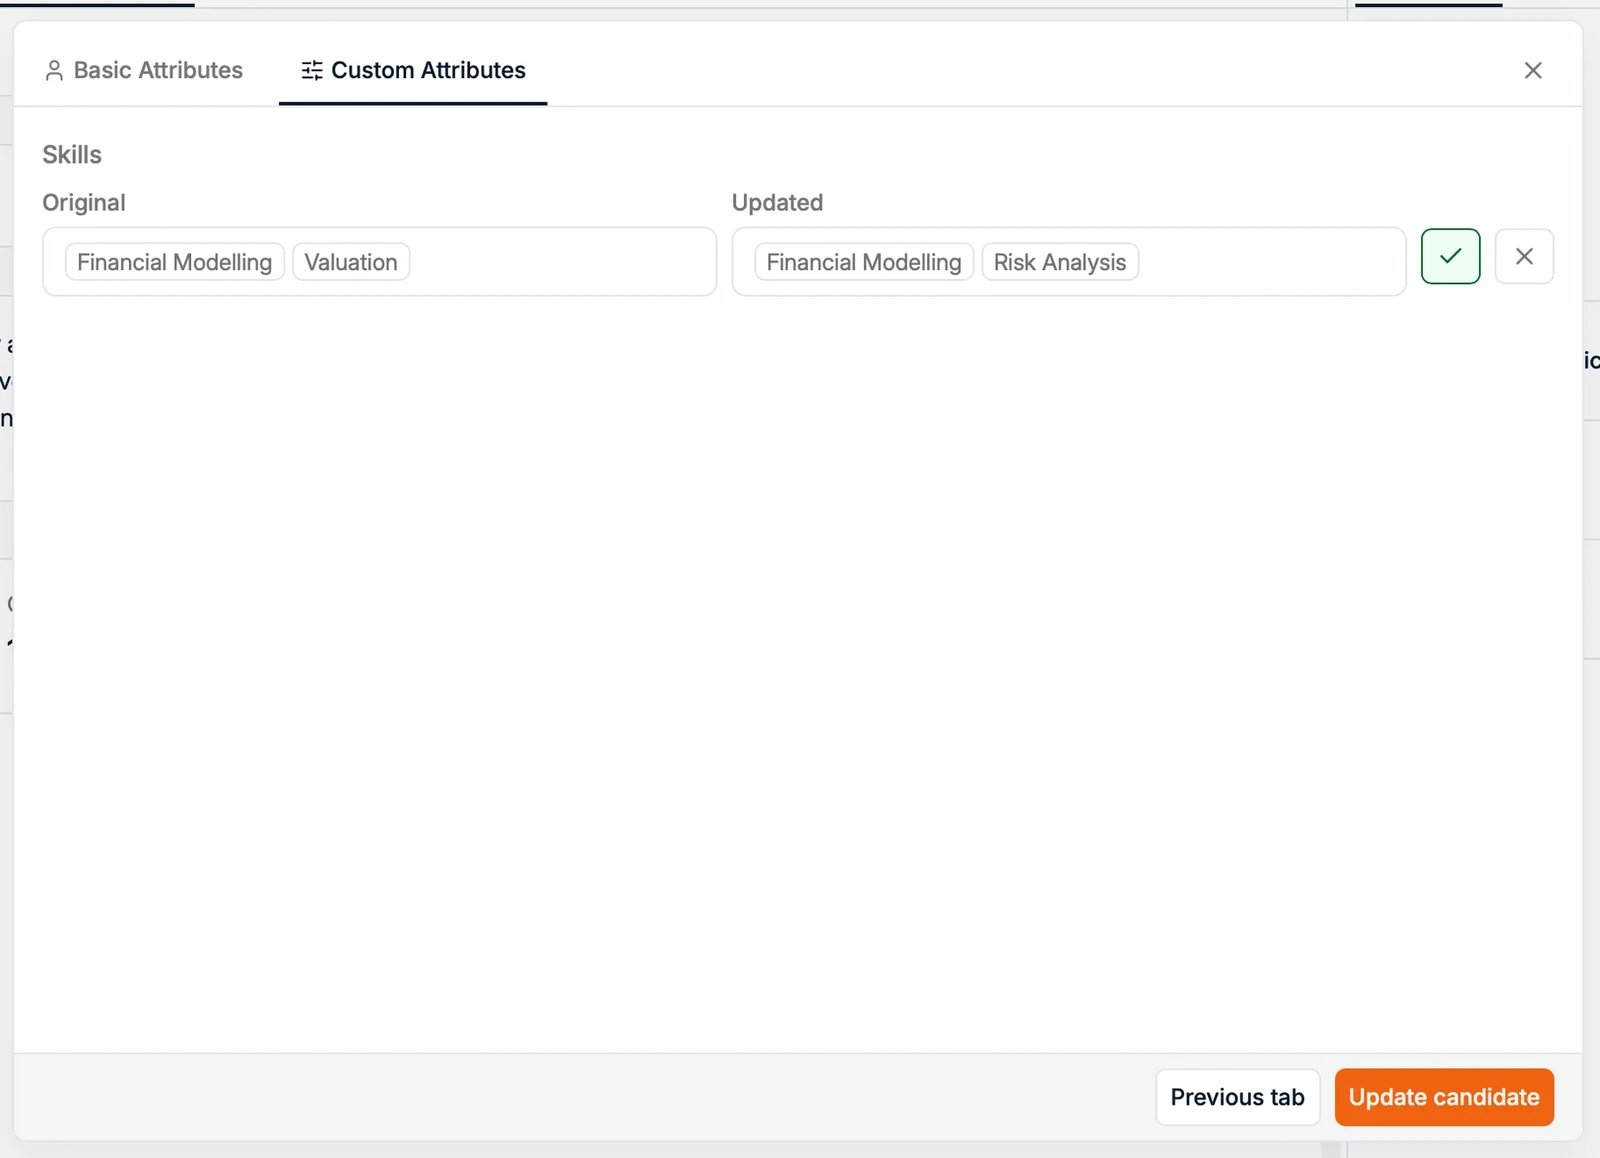Click the Update candidate button
This screenshot has width=1600, height=1158.
(x=1444, y=1097)
